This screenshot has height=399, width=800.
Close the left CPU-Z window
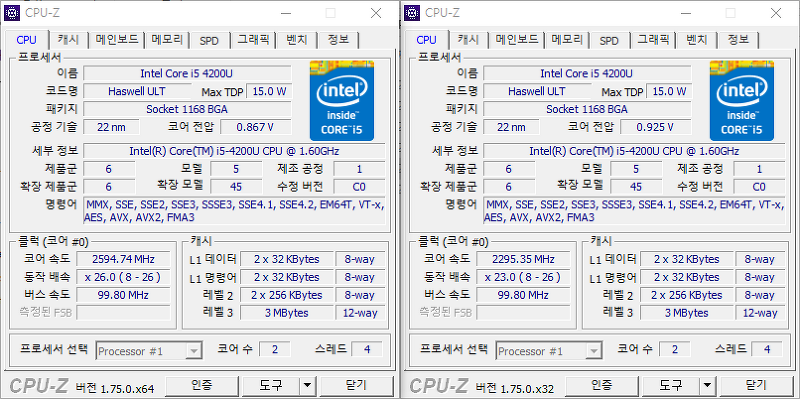[376, 13]
